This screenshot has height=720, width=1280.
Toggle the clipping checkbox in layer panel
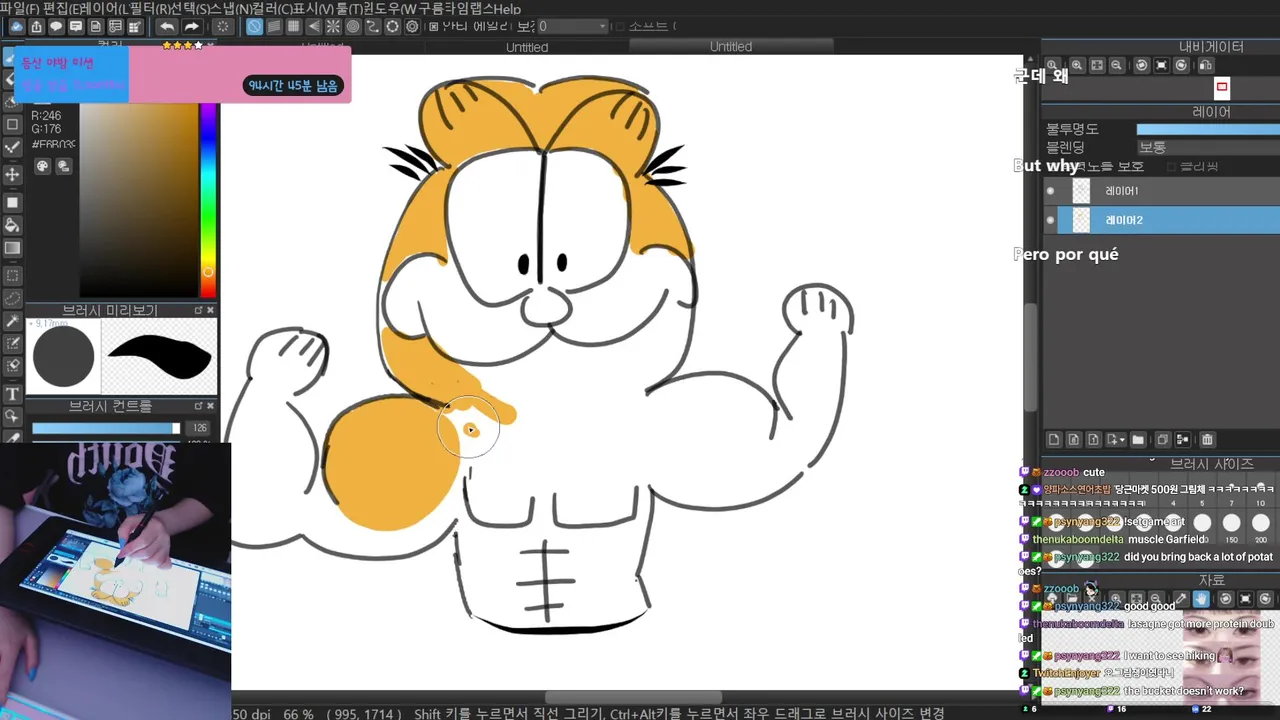point(1172,167)
